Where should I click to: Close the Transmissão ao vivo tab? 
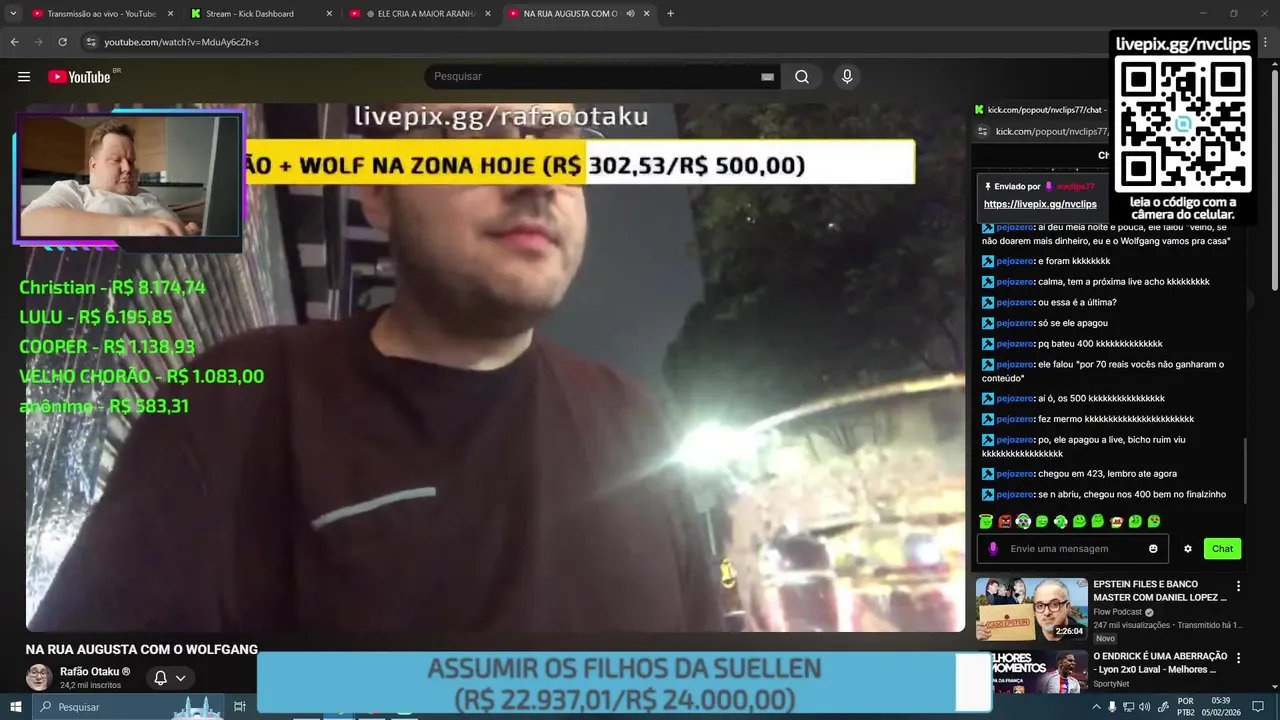coord(170,14)
